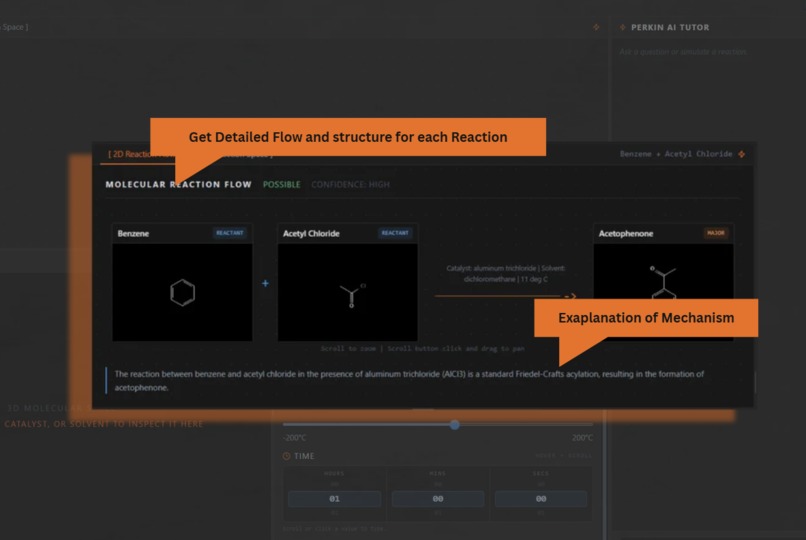Viewport: 806px width, 540px height.
Task: Click the hours value field showing 01
Action: tap(335, 498)
